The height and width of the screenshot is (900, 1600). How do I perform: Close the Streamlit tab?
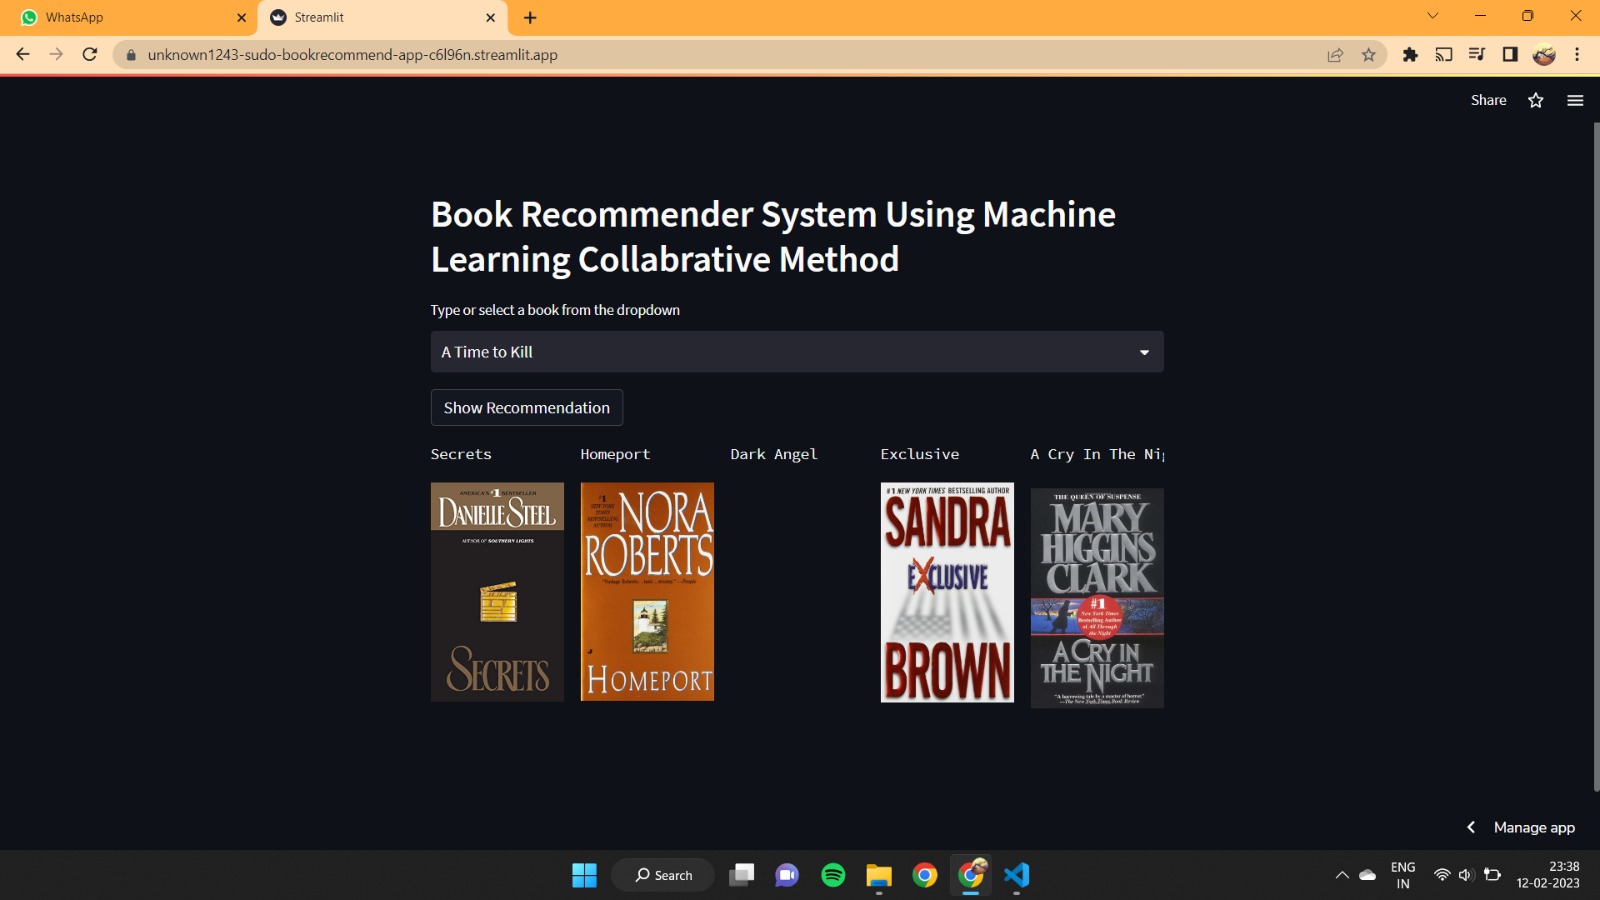coord(490,17)
